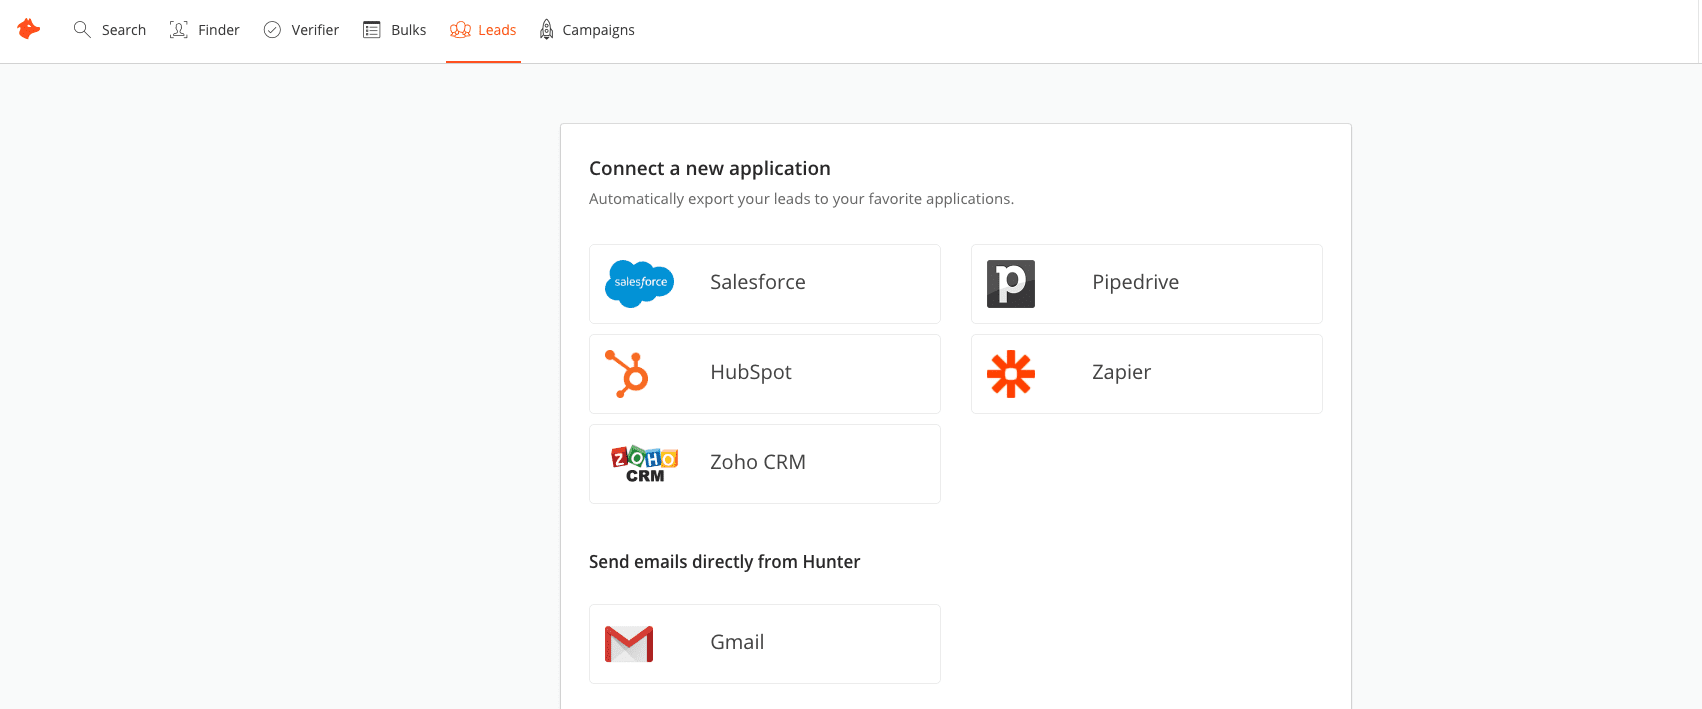Click the Bulks list icon

(372, 30)
